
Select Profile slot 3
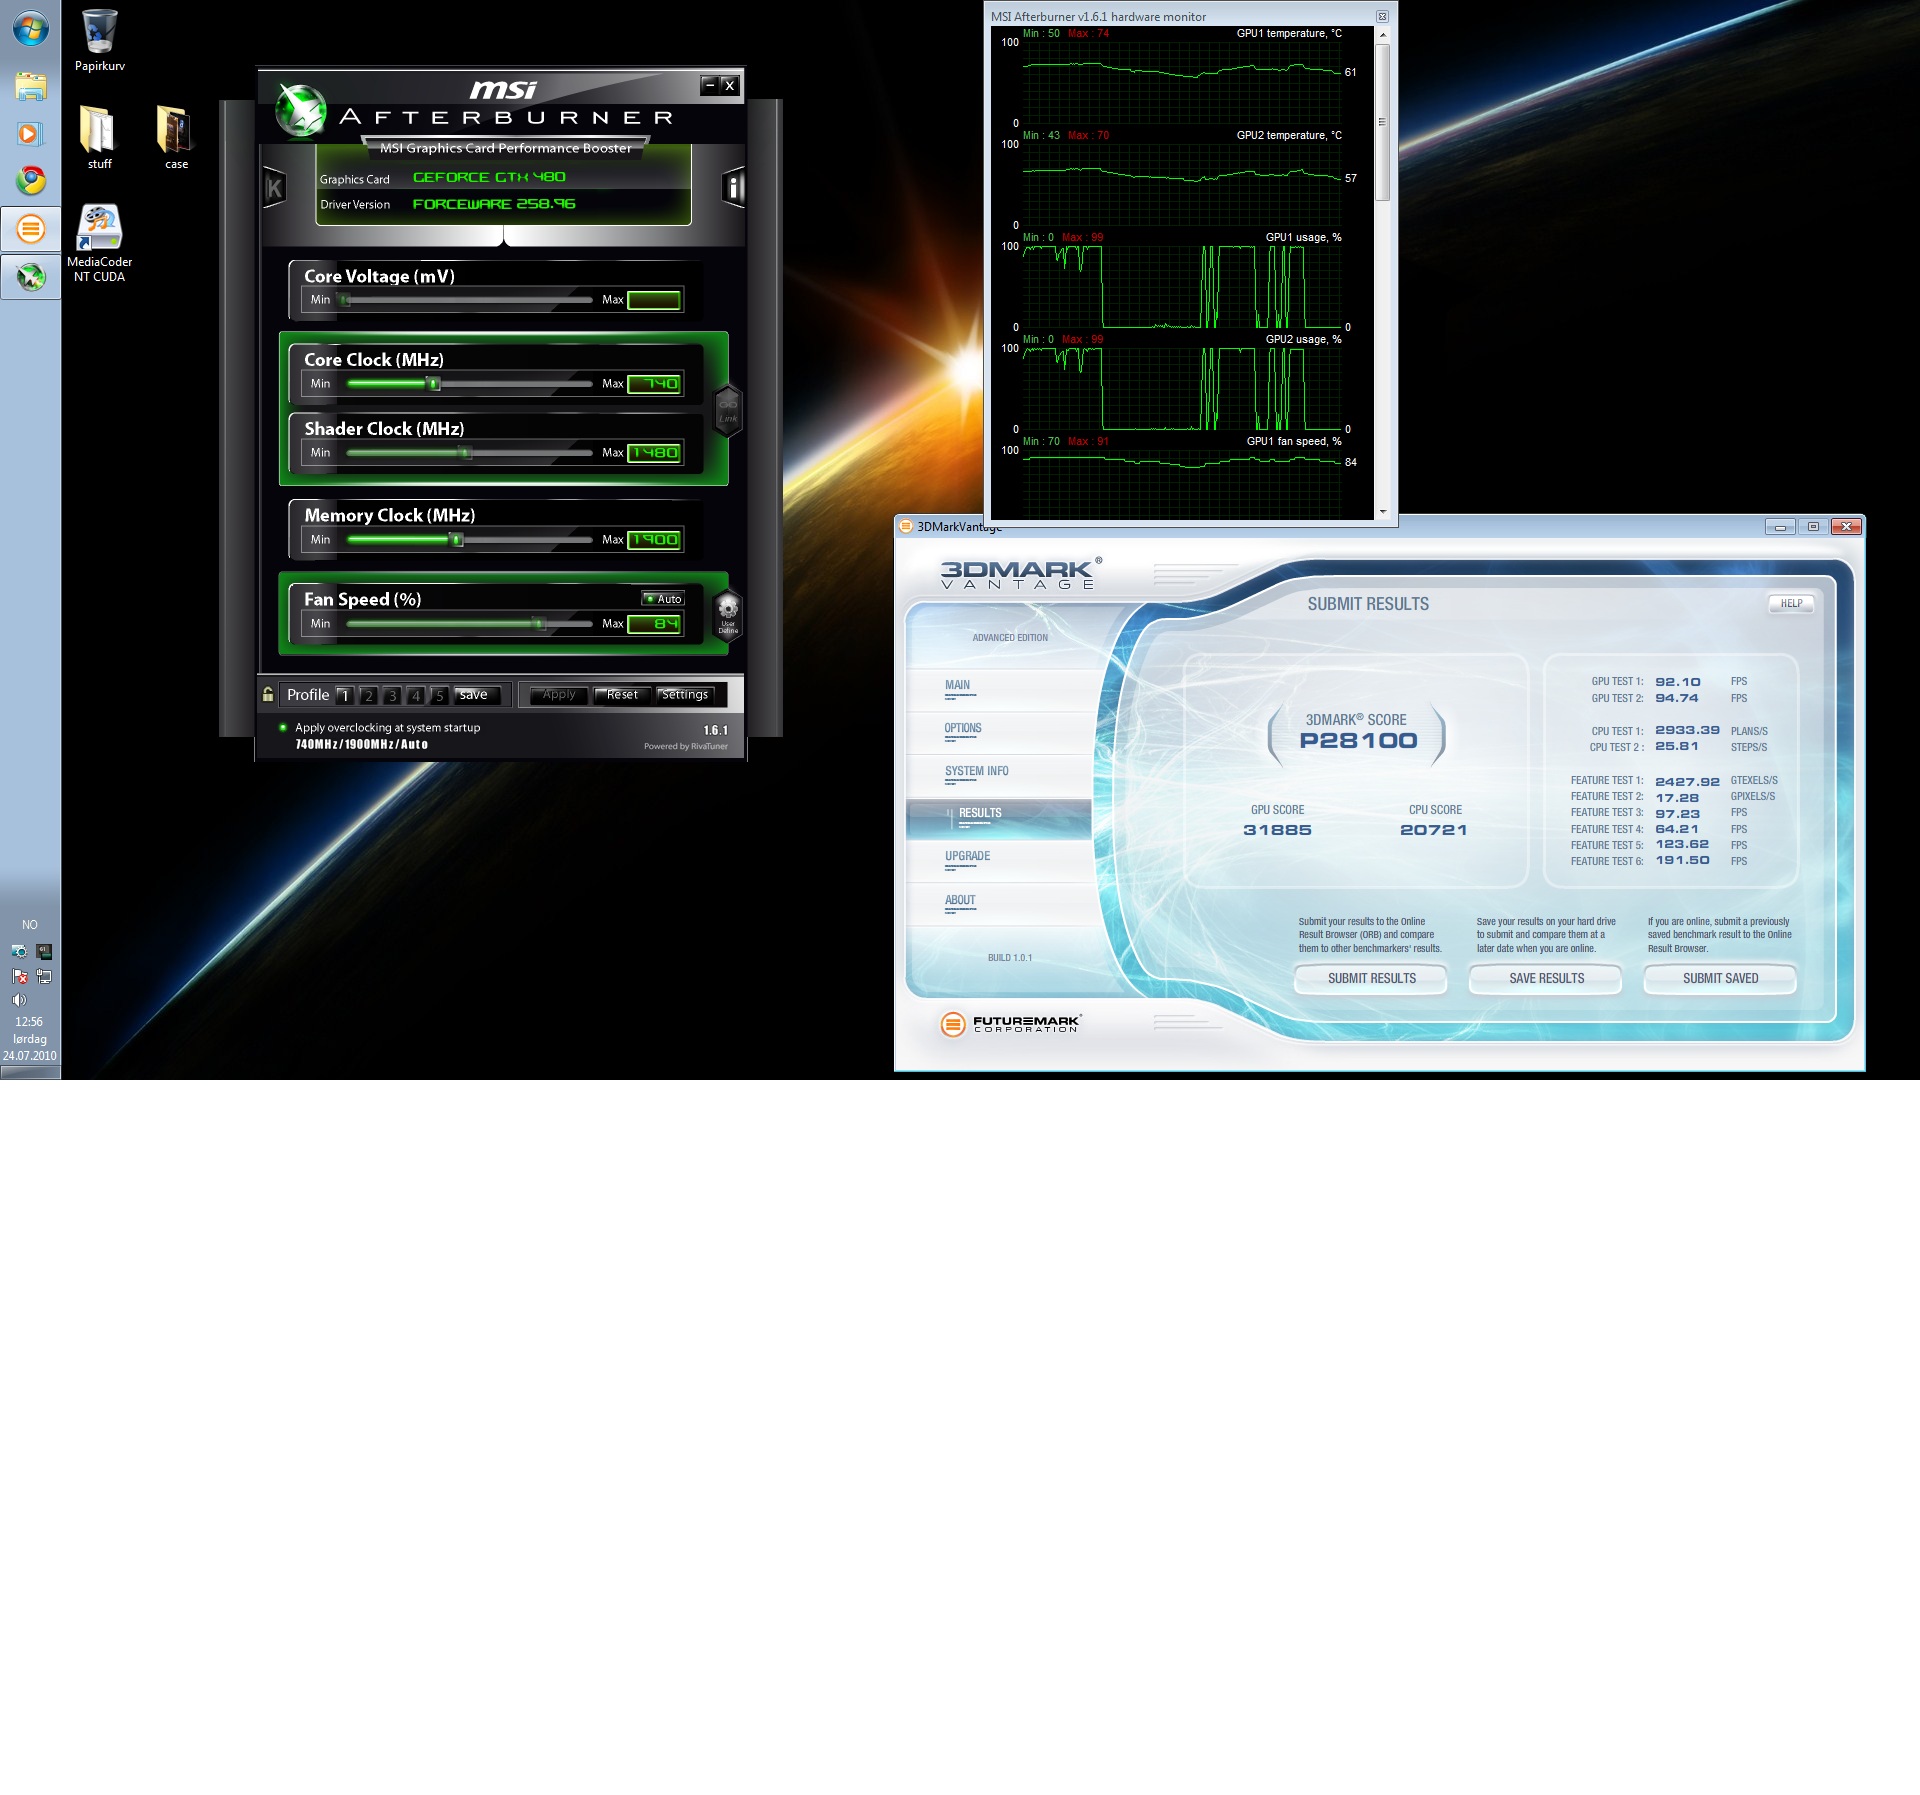[x=392, y=695]
